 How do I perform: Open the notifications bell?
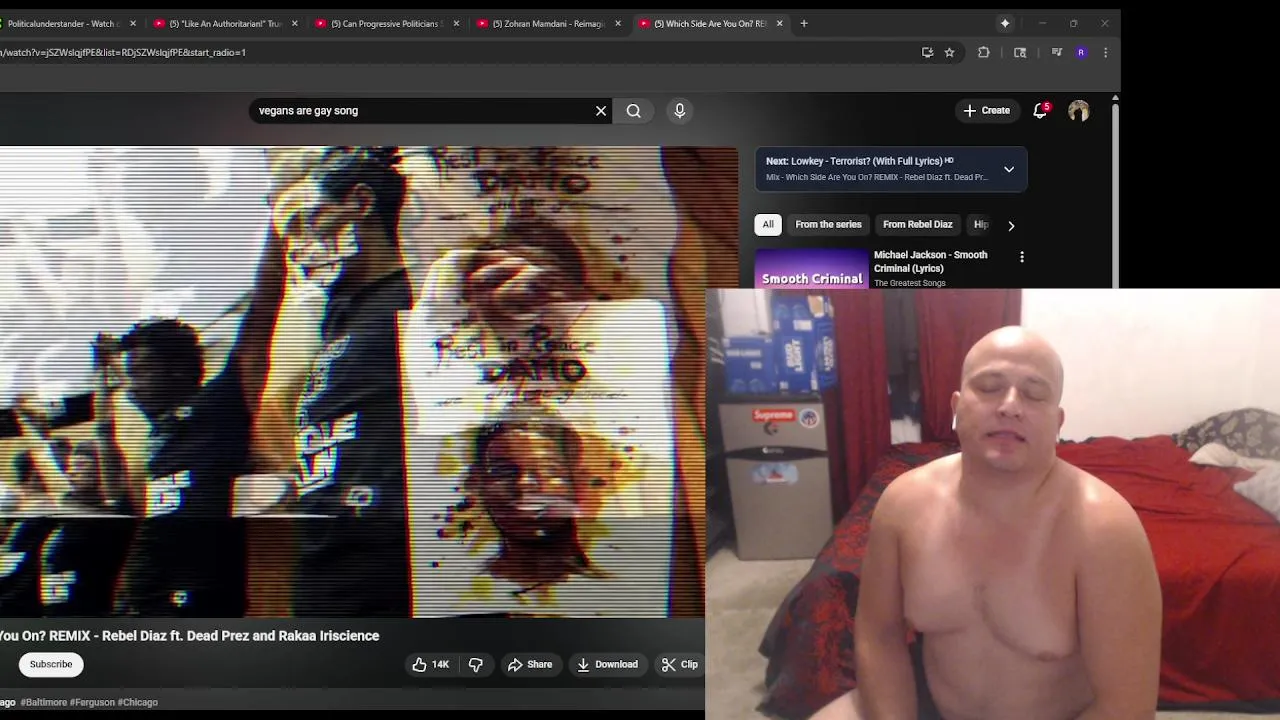point(1040,111)
